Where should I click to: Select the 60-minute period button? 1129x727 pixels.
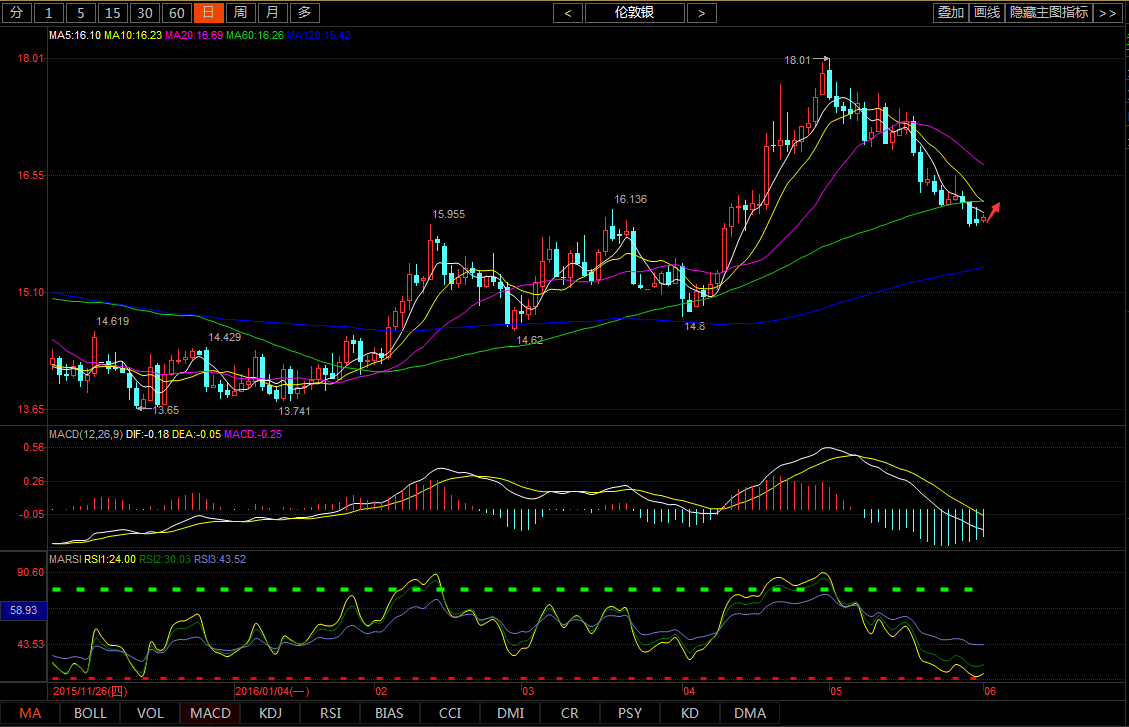coord(177,13)
